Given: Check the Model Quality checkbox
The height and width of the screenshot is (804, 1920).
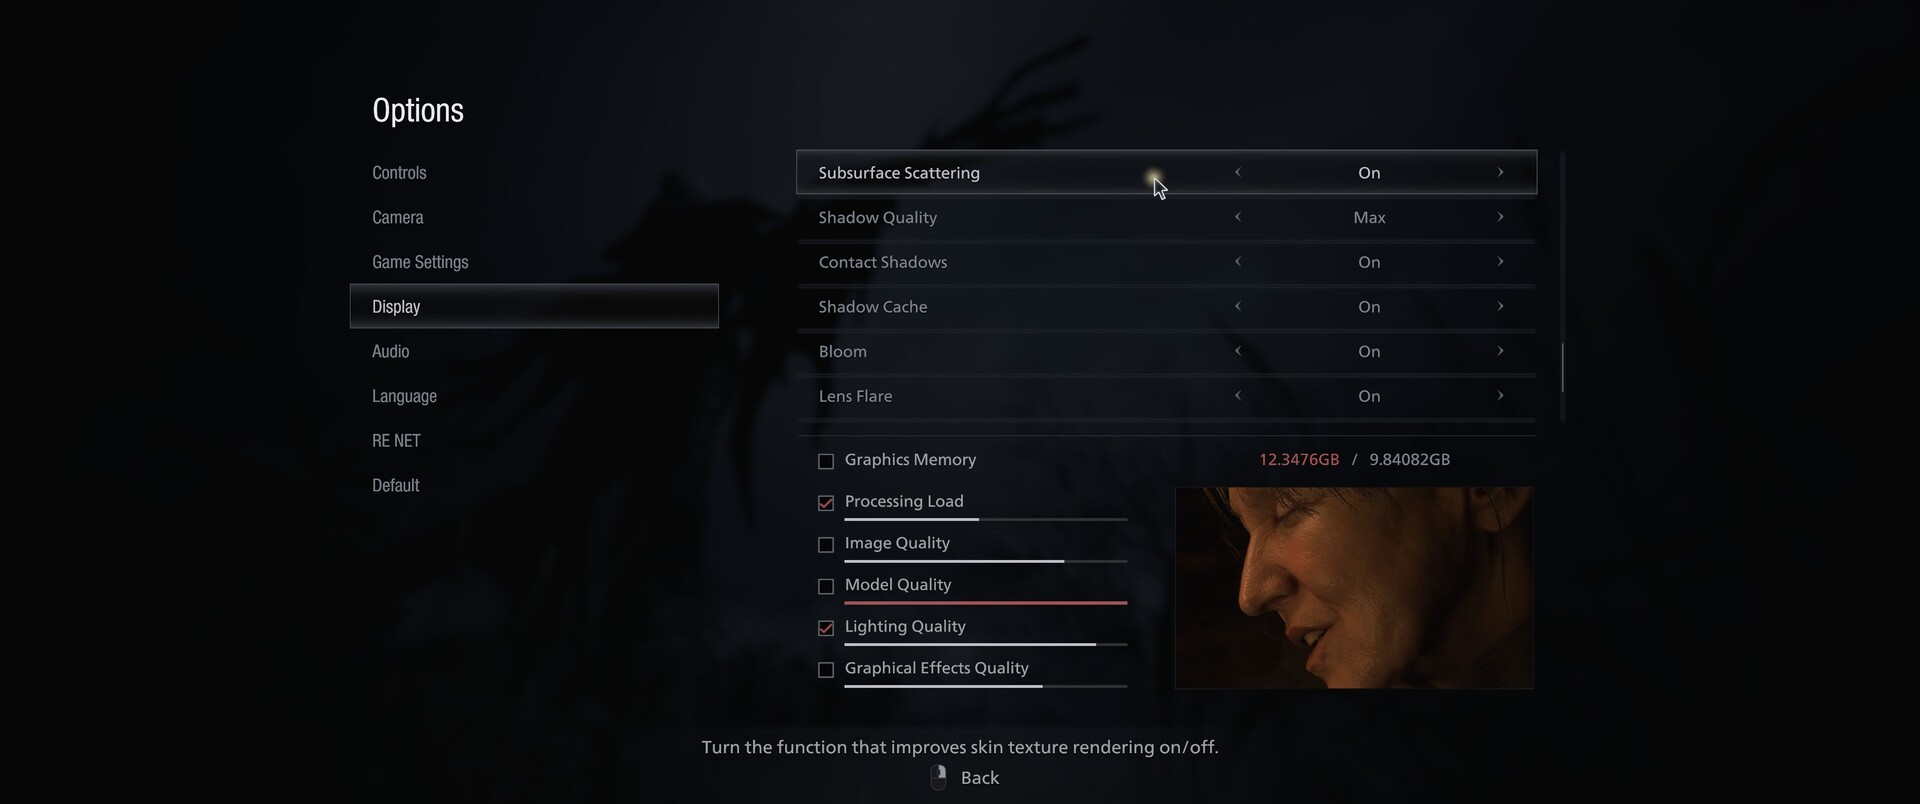Looking at the screenshot, I should [826, 586].
